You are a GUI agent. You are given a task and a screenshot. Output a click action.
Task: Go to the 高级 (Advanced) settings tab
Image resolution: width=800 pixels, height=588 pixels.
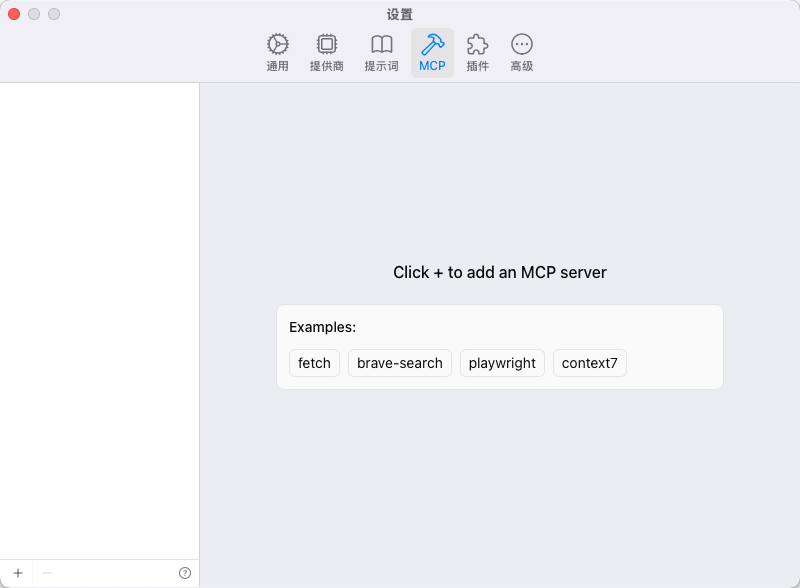(522, 52)
